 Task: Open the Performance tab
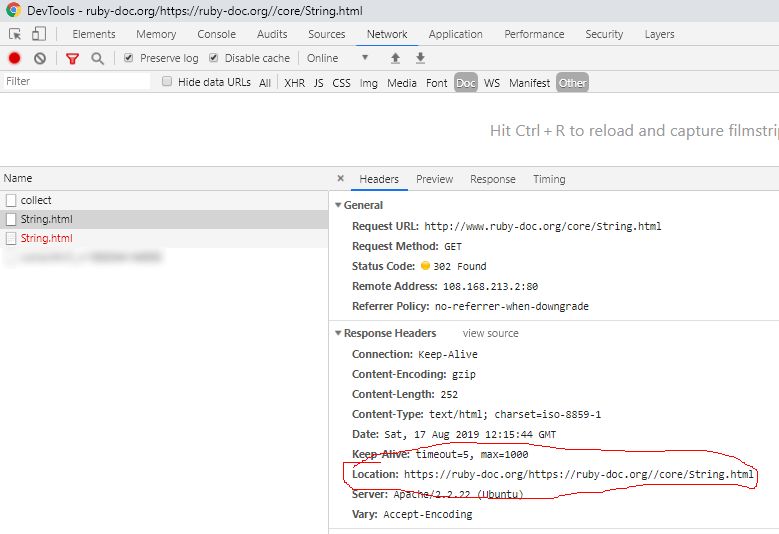pos(534,34)
